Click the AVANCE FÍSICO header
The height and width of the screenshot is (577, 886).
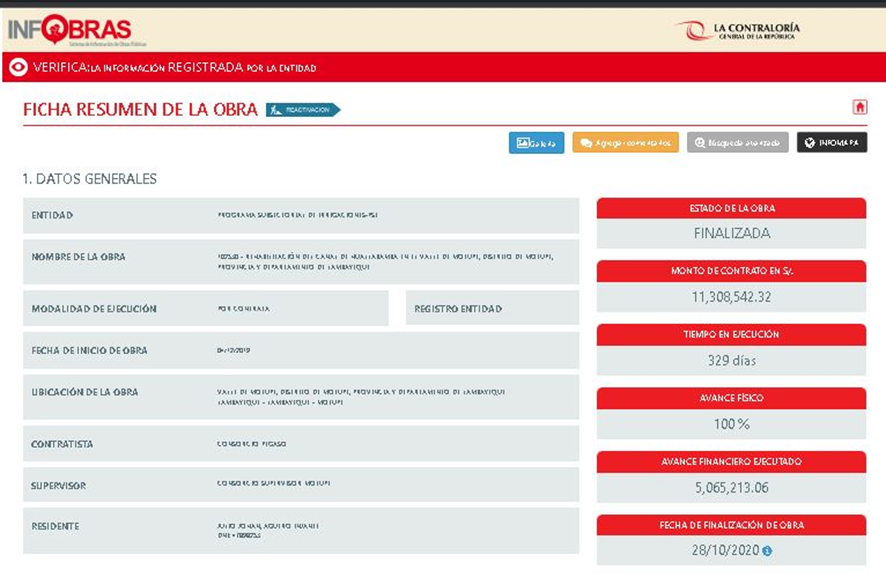[732, 398]
